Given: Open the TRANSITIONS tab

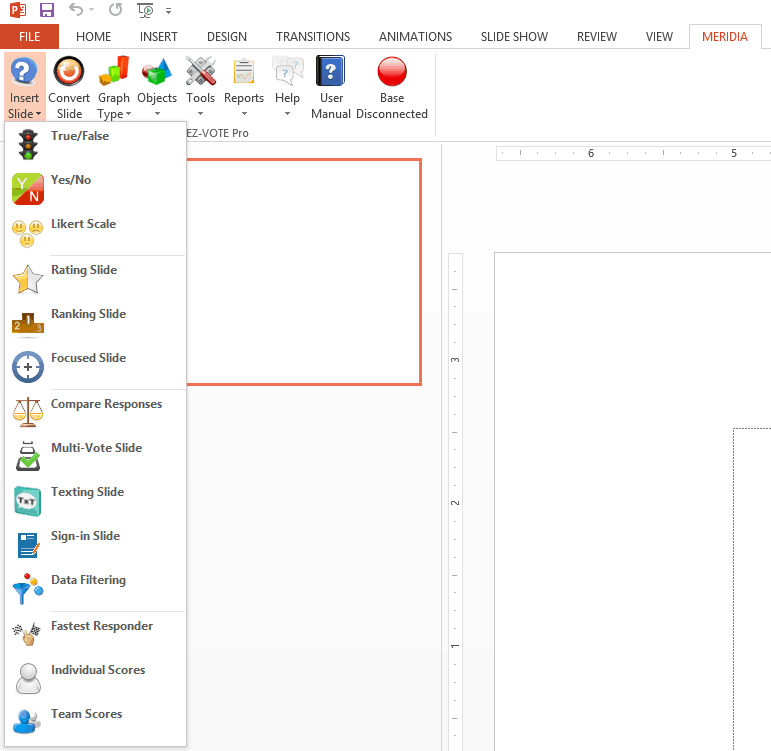Looking at the screenshot, I should point(313,37).
